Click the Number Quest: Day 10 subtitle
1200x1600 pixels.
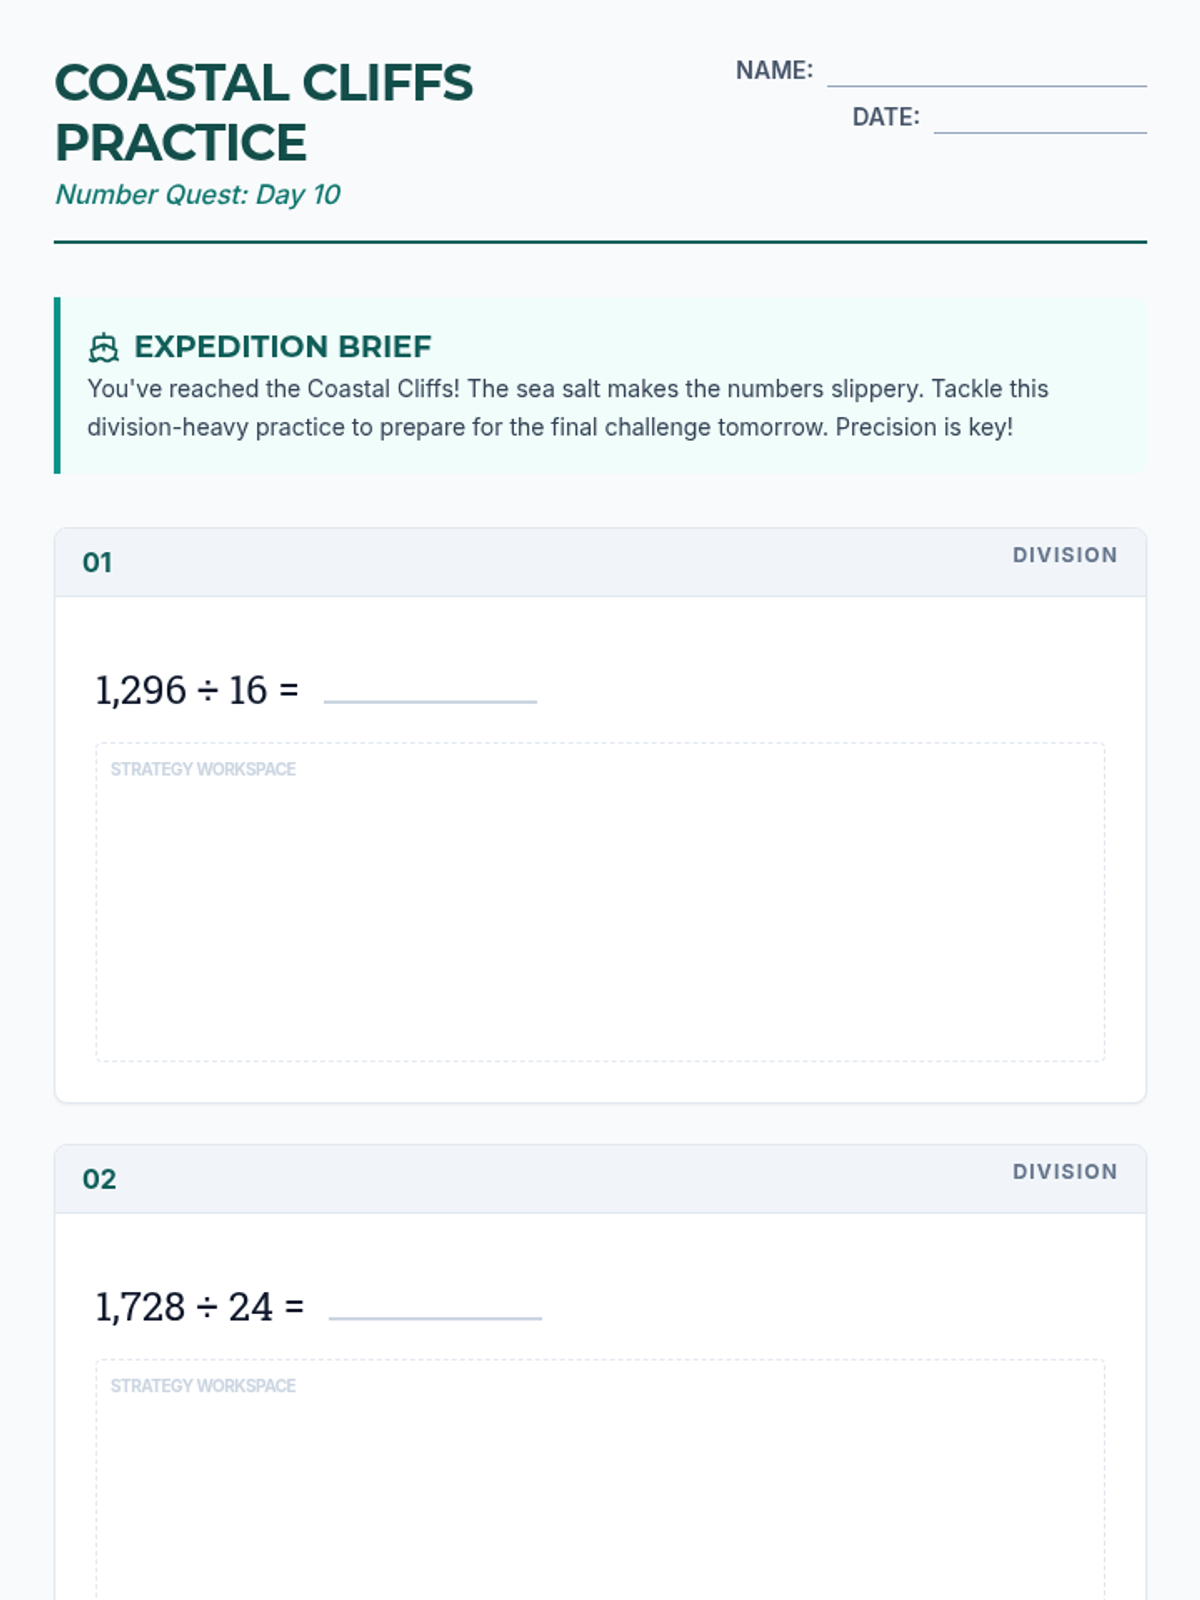[198, 194]
